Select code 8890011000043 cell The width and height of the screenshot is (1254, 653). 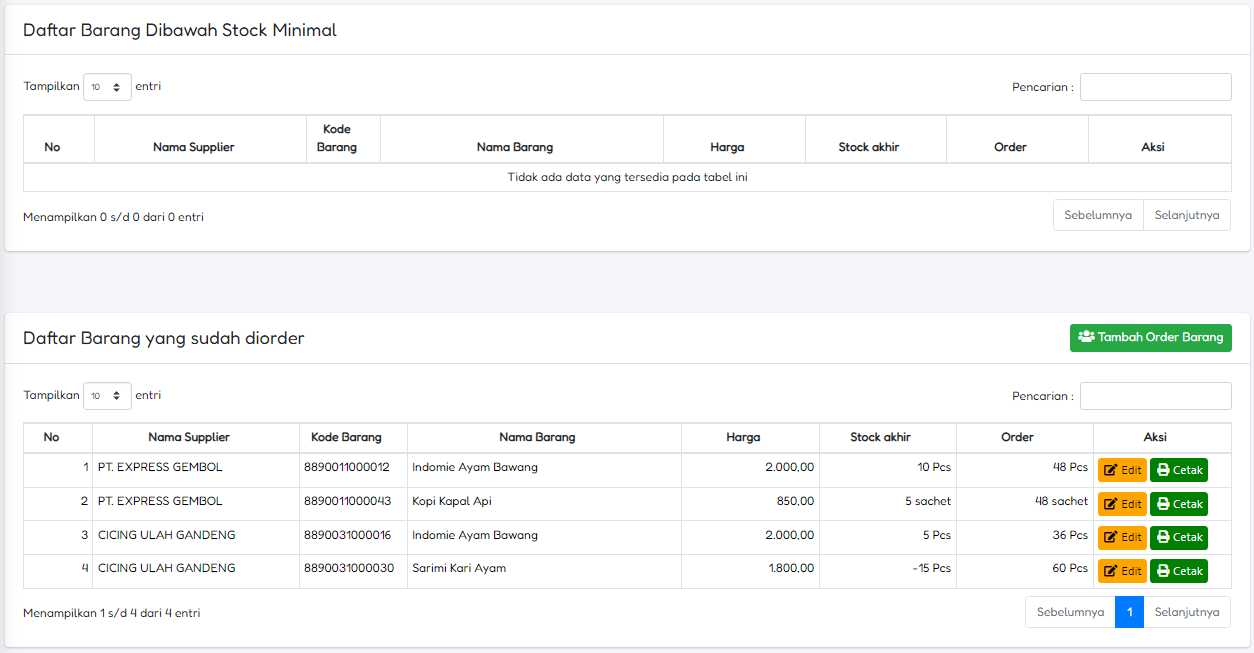click(353, 504)
